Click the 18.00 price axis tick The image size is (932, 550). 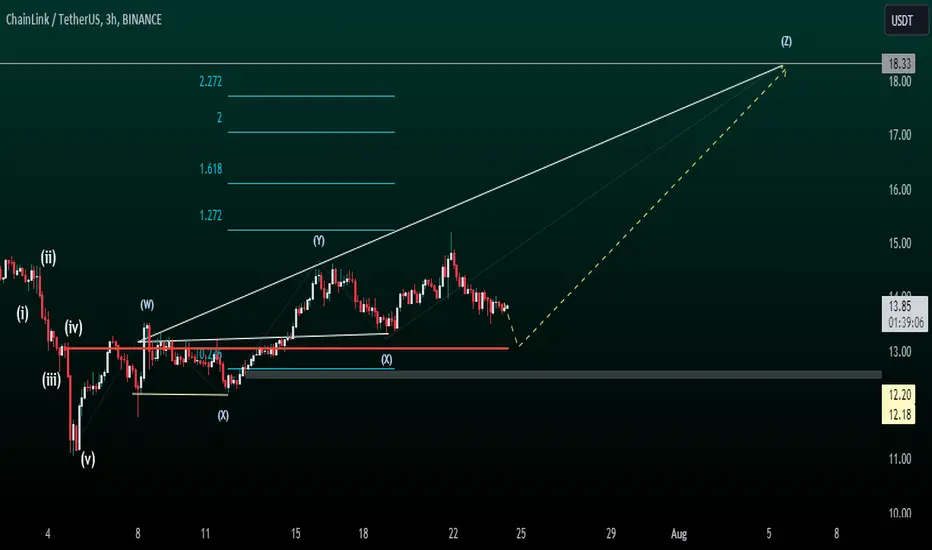[899, 81]
